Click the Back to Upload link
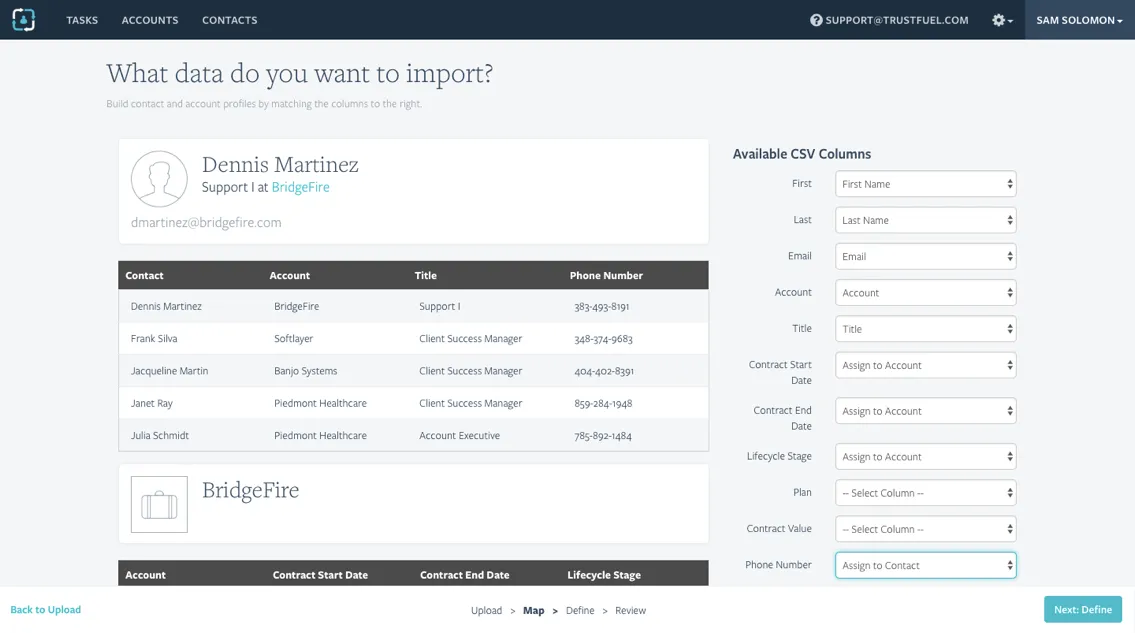The width and height of the screenshot is (1135, 635). click(45, 609)
